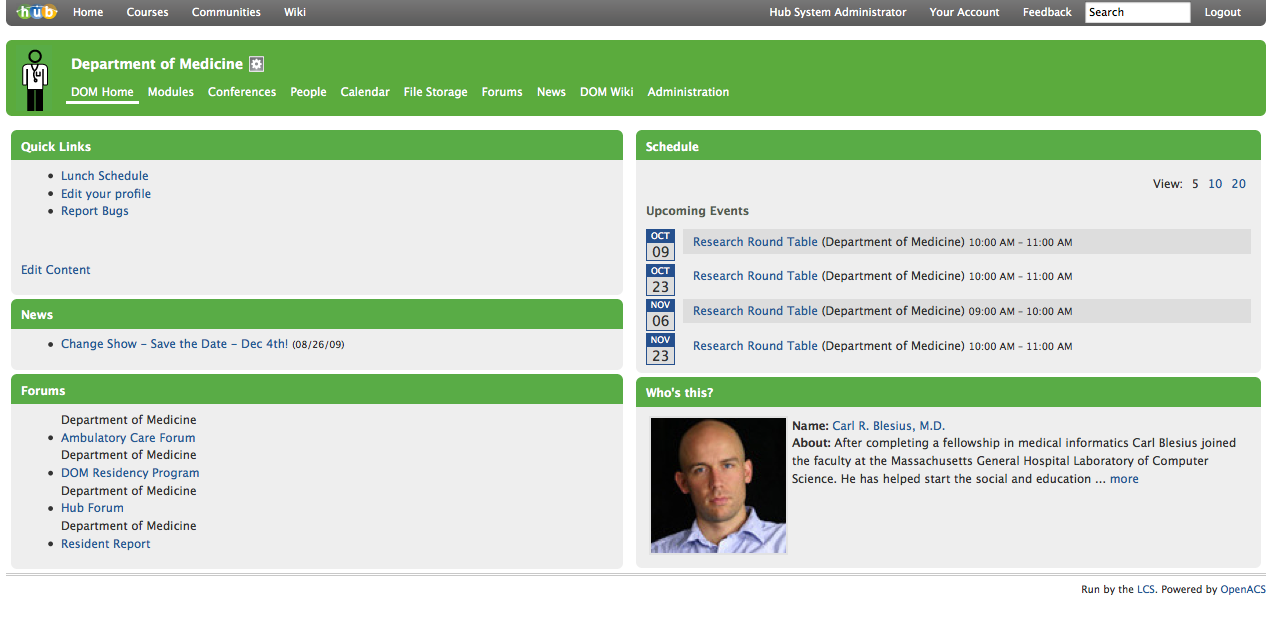
Task: Log out using the Logout button
Action: point(1222,12)
